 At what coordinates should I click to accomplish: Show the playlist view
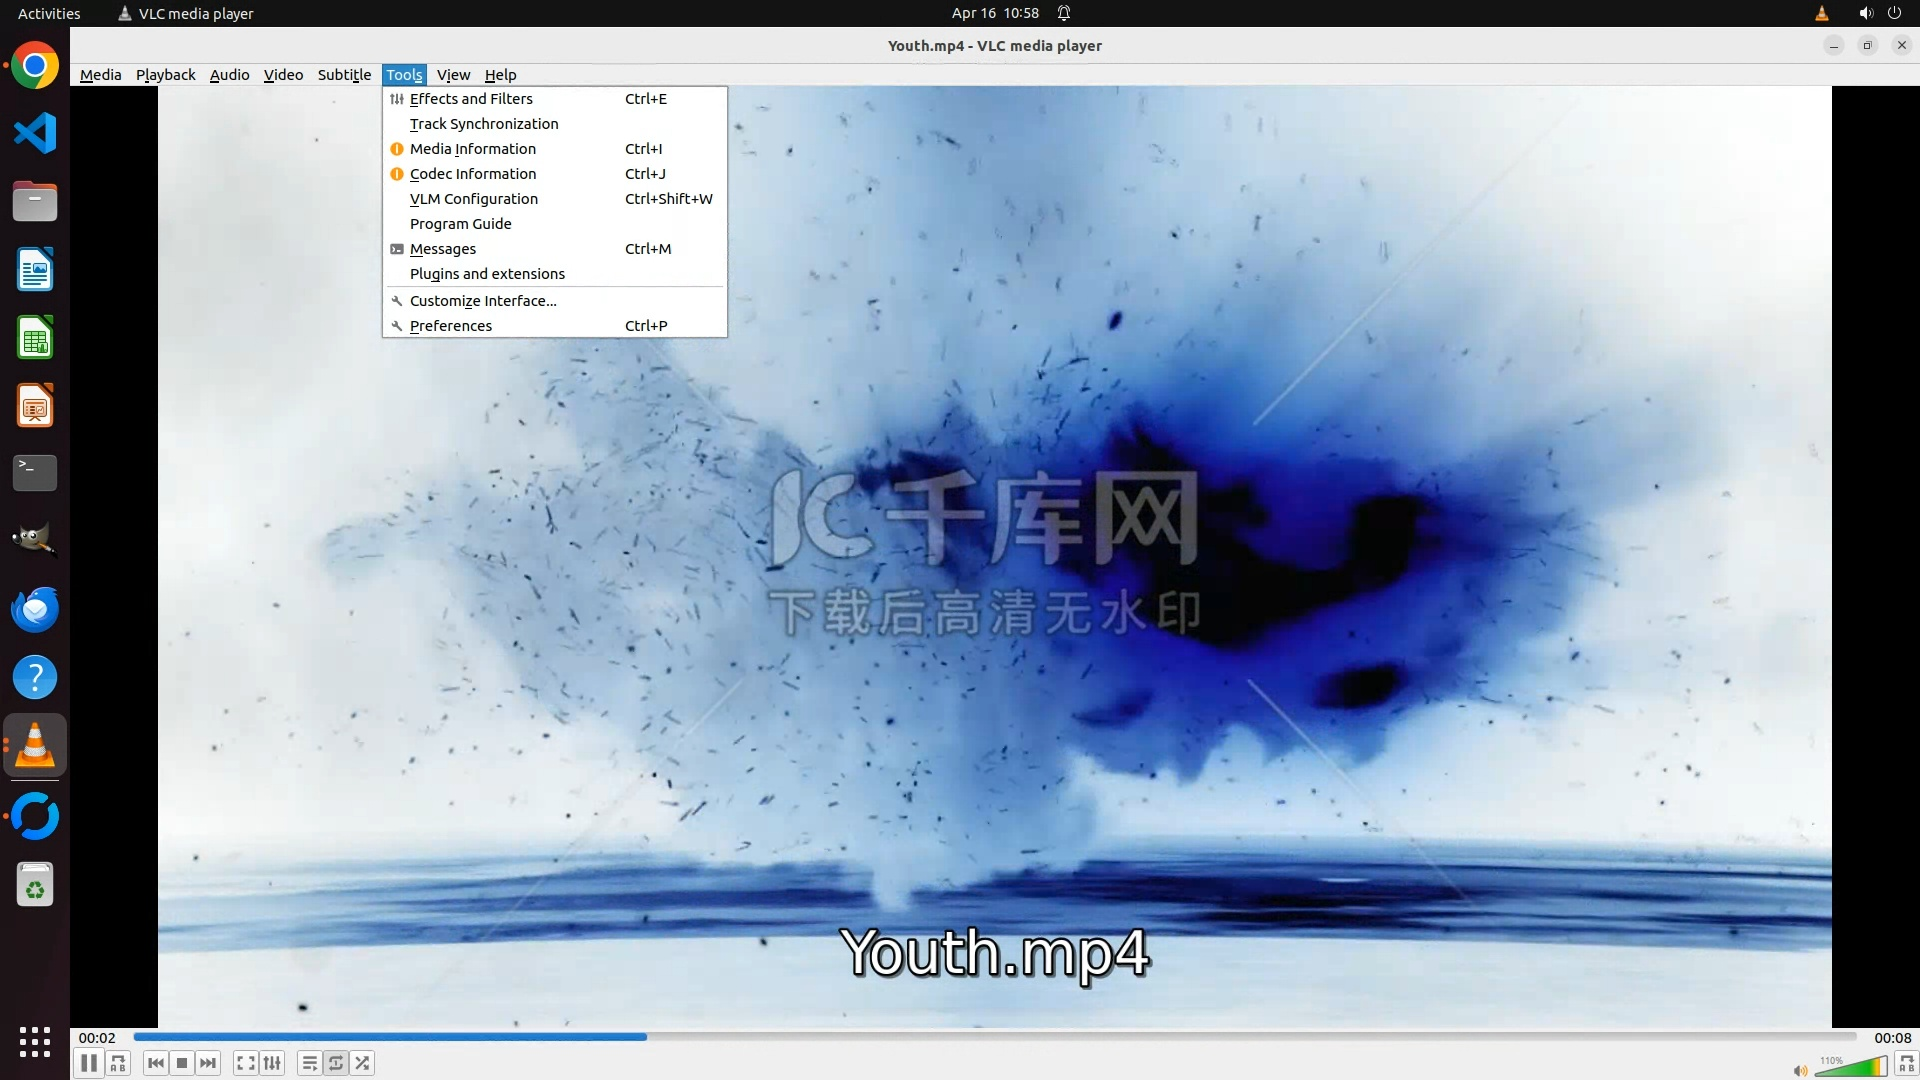pos(309,1063)
